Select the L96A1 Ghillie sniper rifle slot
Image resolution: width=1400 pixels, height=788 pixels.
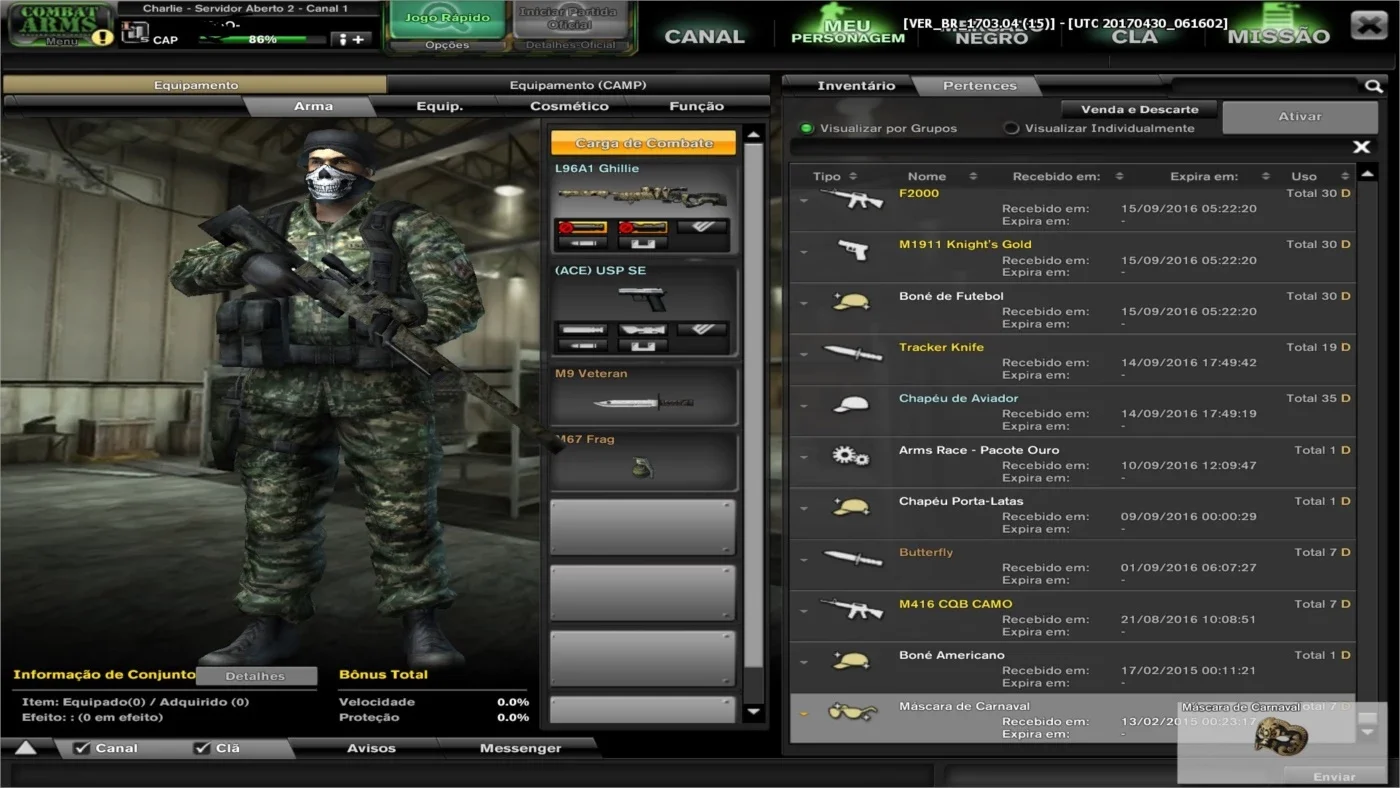645,207
